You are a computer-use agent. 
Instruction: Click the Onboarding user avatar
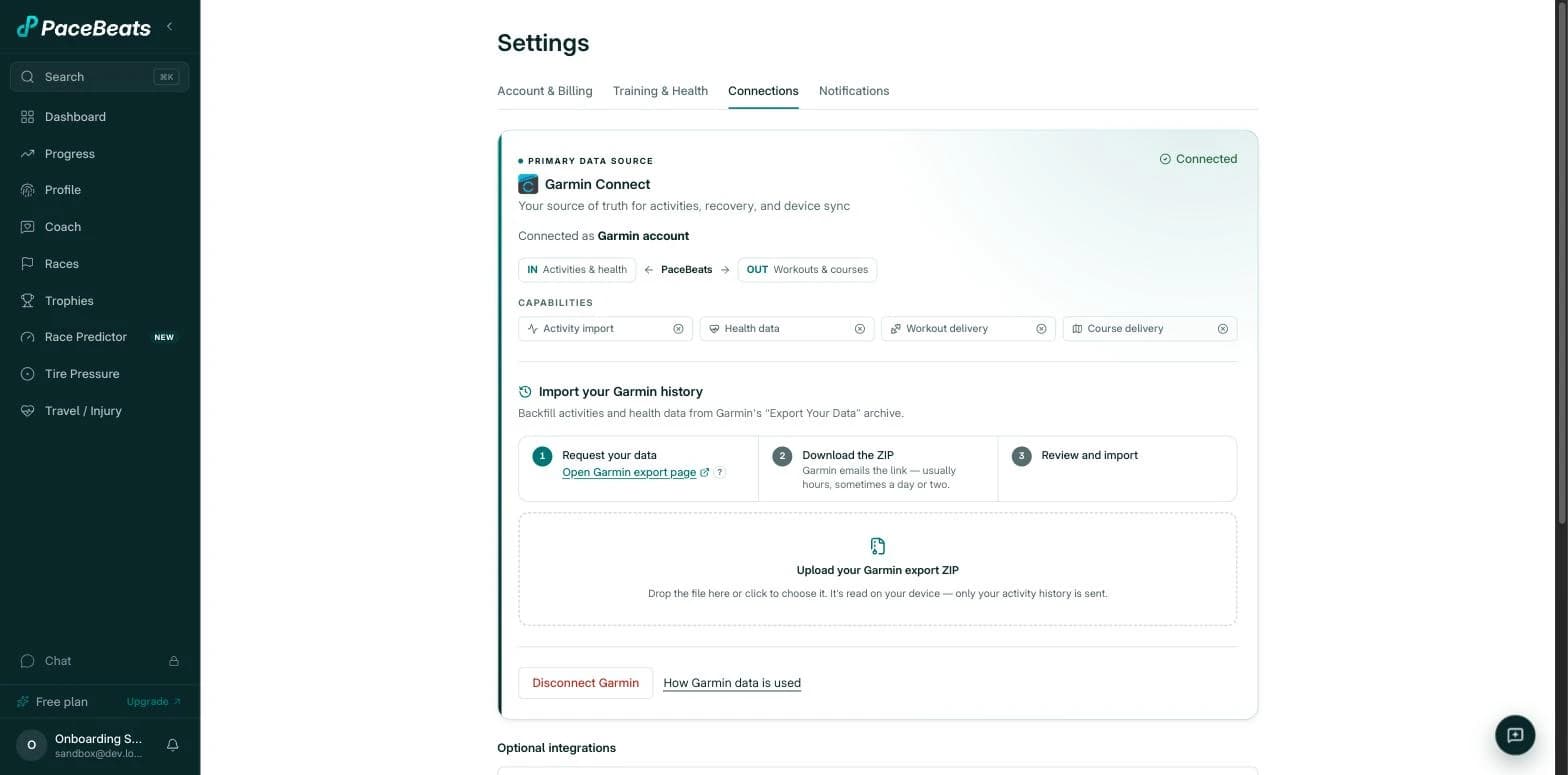[x=31, y=745]
